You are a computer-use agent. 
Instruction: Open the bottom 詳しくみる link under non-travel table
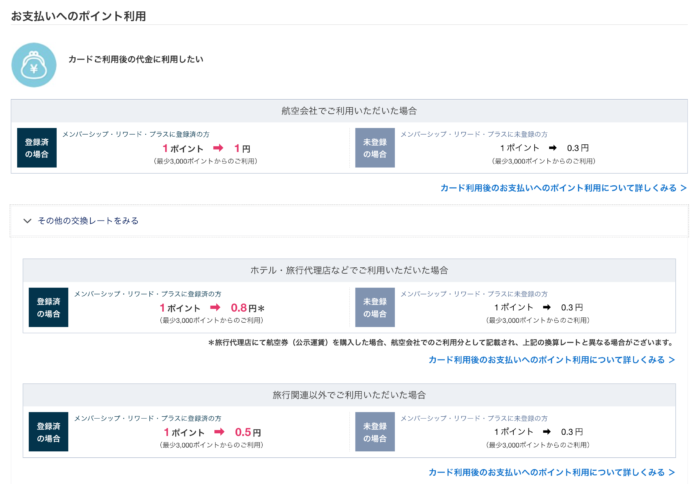(x=551, y=472)
